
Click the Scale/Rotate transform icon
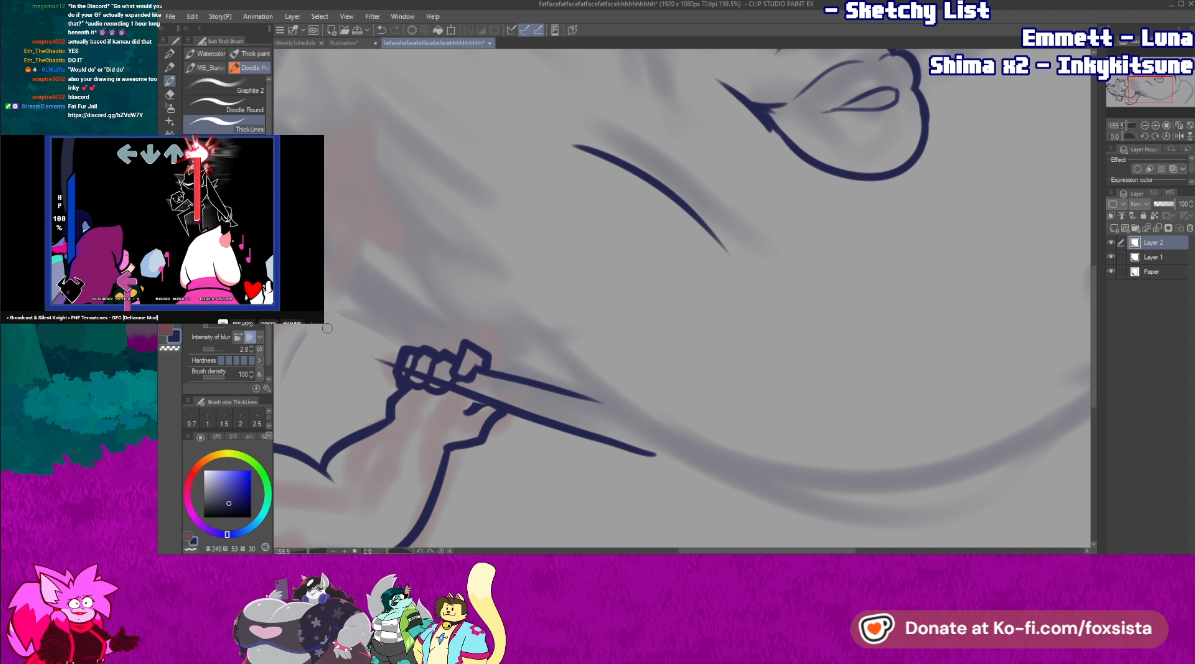pos(451,30)
